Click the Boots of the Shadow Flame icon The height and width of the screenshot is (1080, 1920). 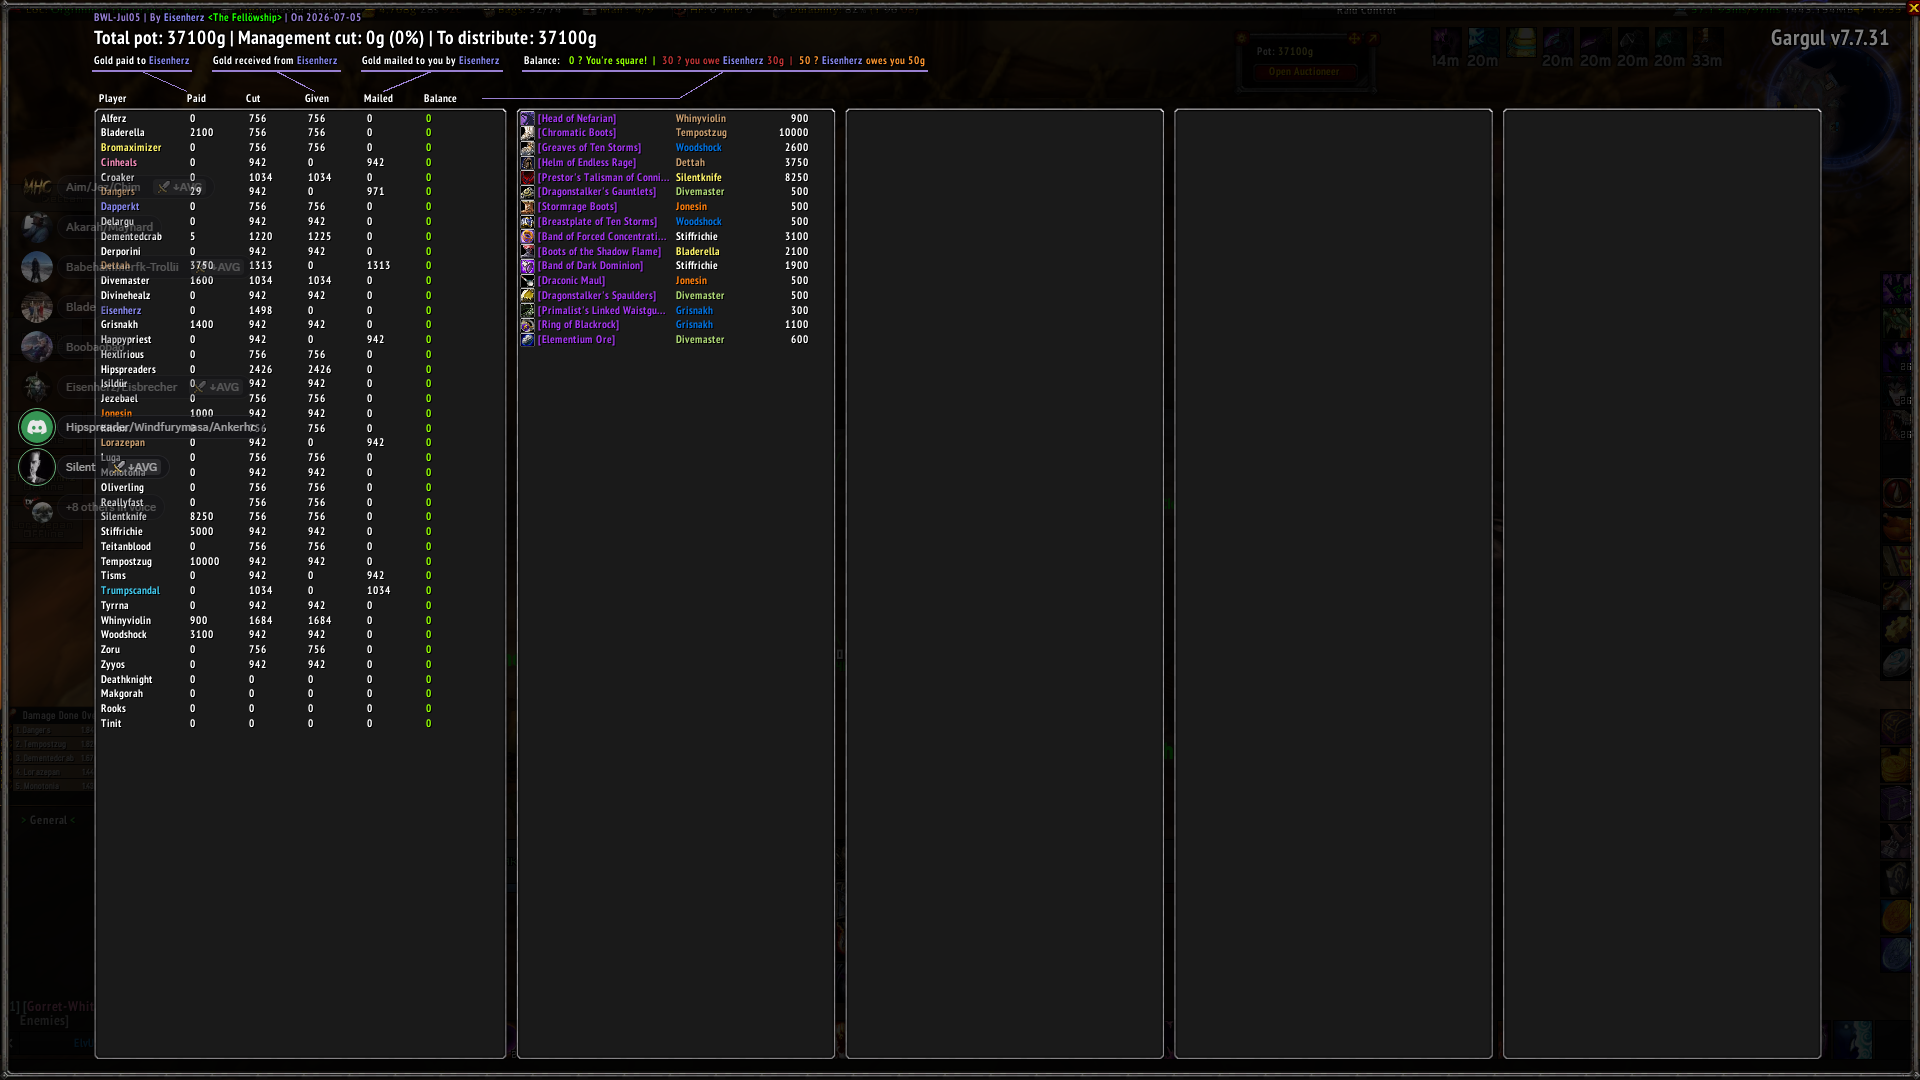point(527,251)
